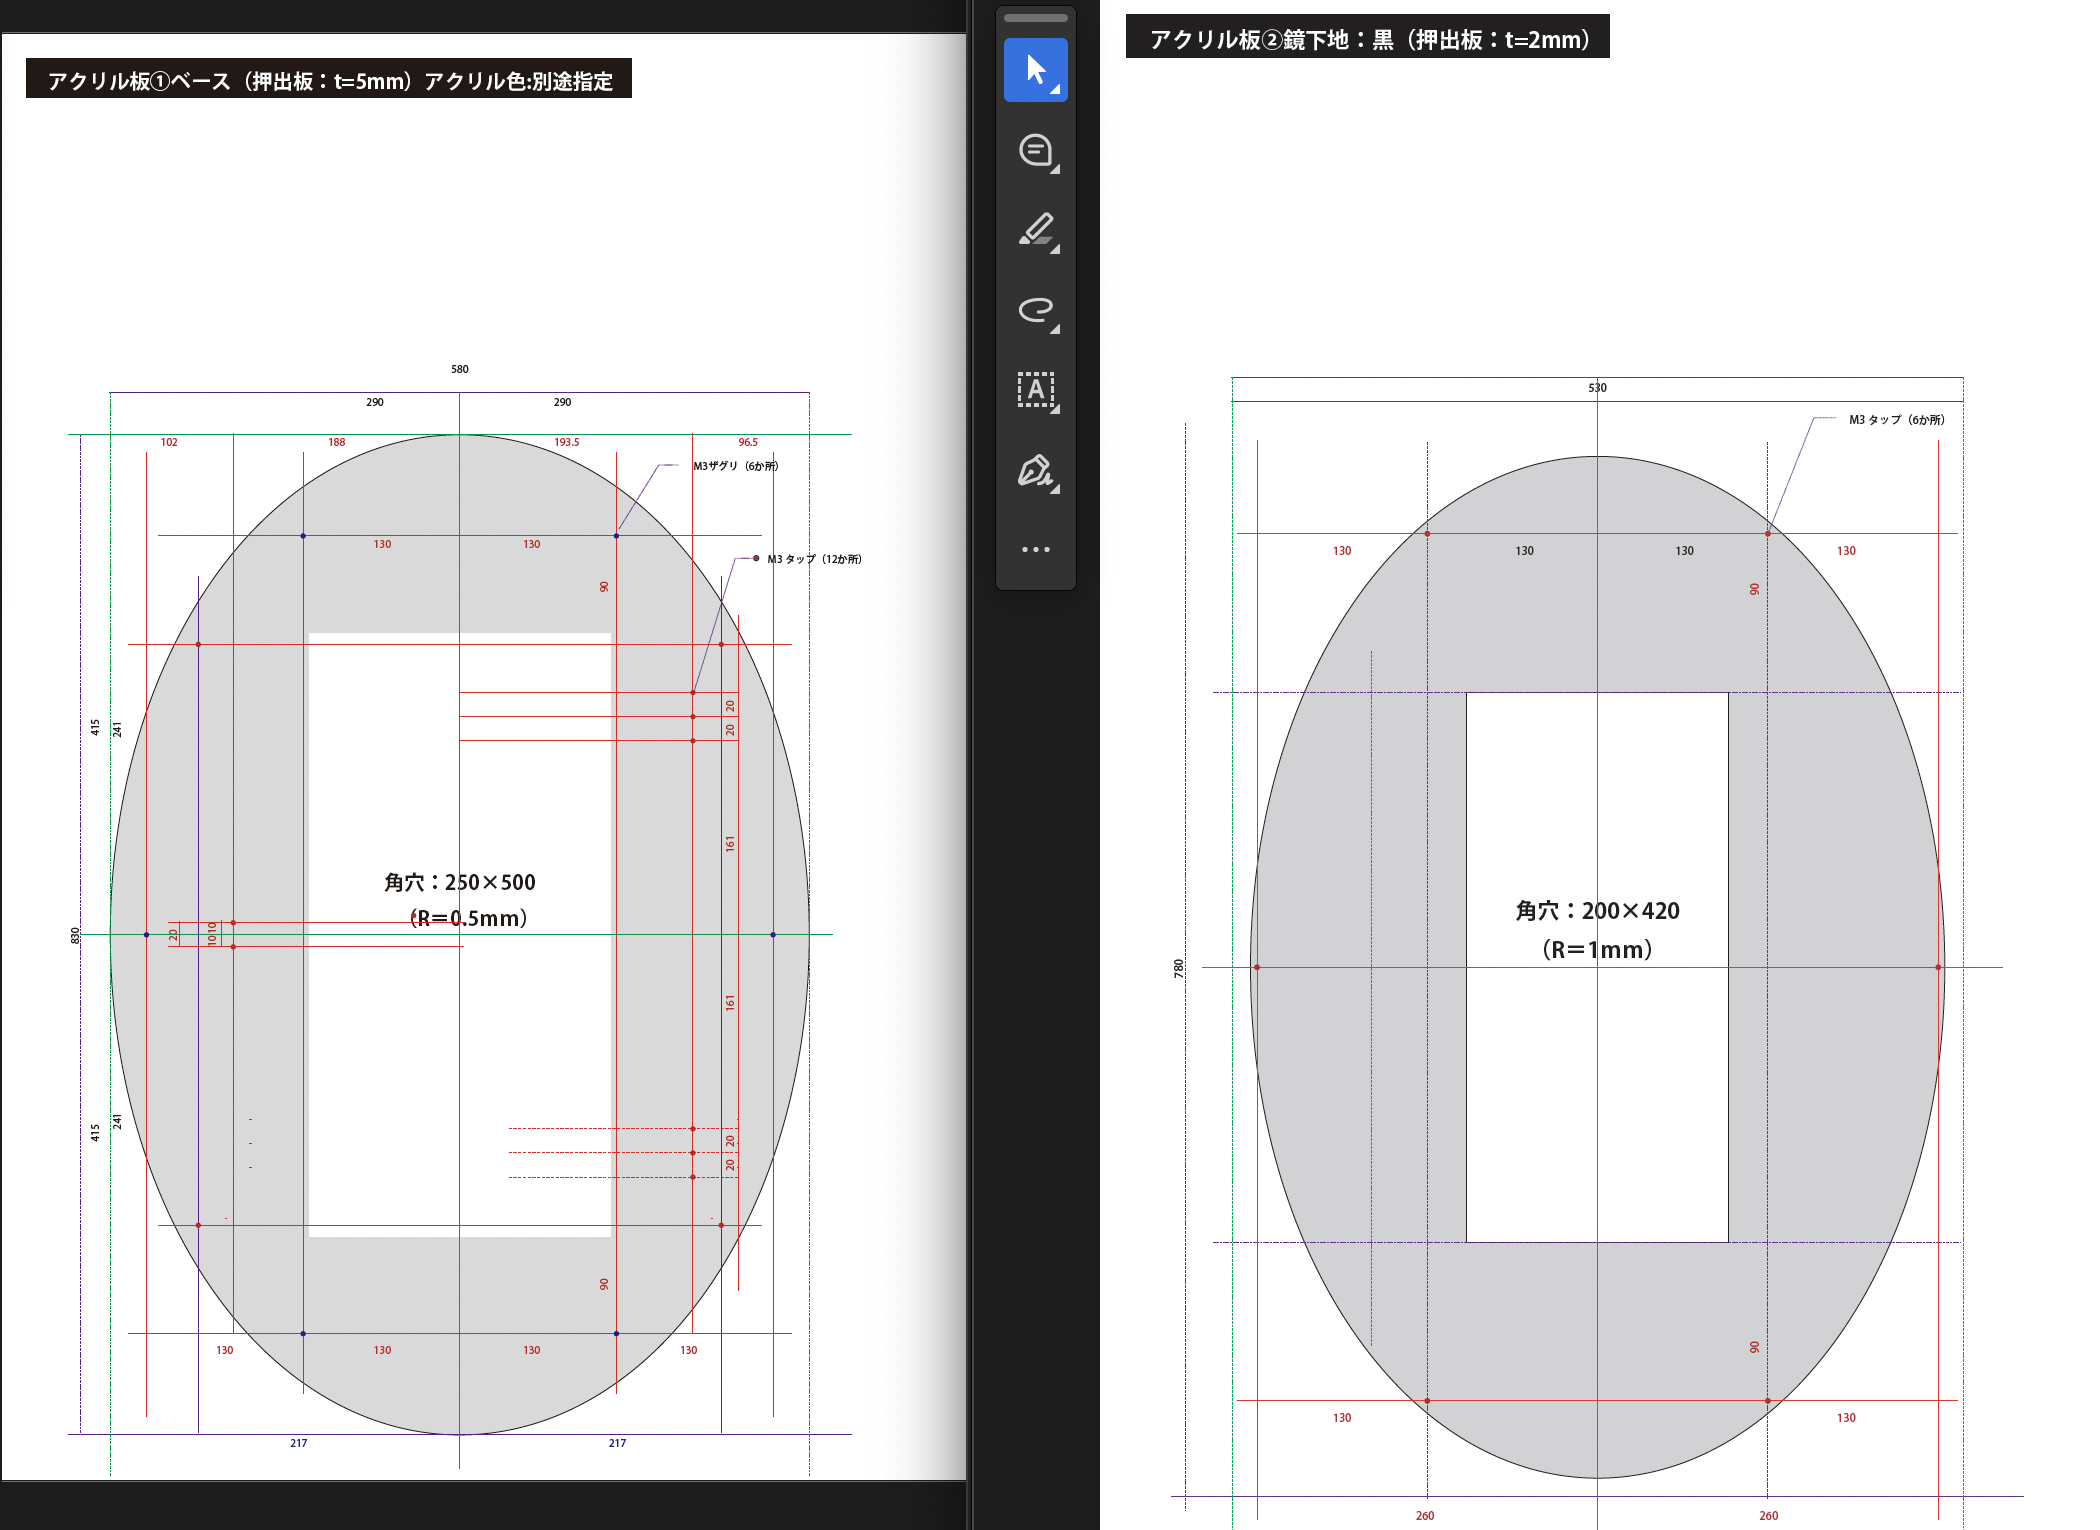This screenshot has height=1530, width=2100.
Task: Click the M3 タップ（6か所）annotation
Action: tap(1896, 420)
